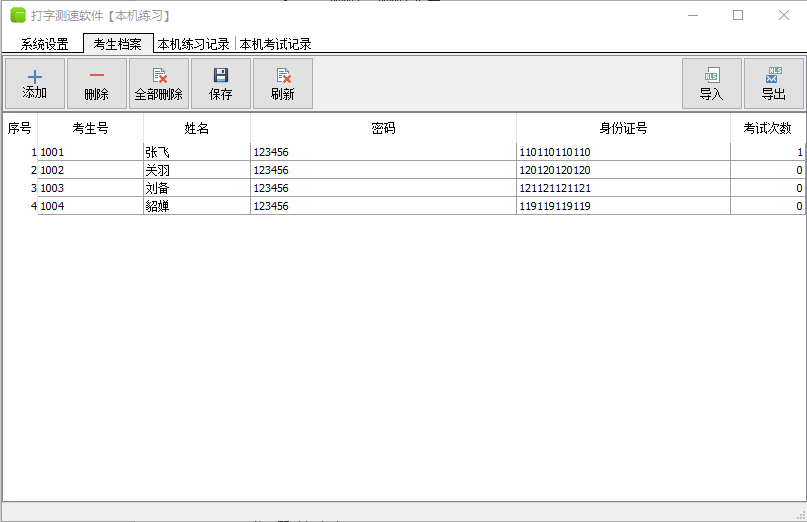Sort by the 考生号 column header

pyautogui.click(x=90, y=128)
